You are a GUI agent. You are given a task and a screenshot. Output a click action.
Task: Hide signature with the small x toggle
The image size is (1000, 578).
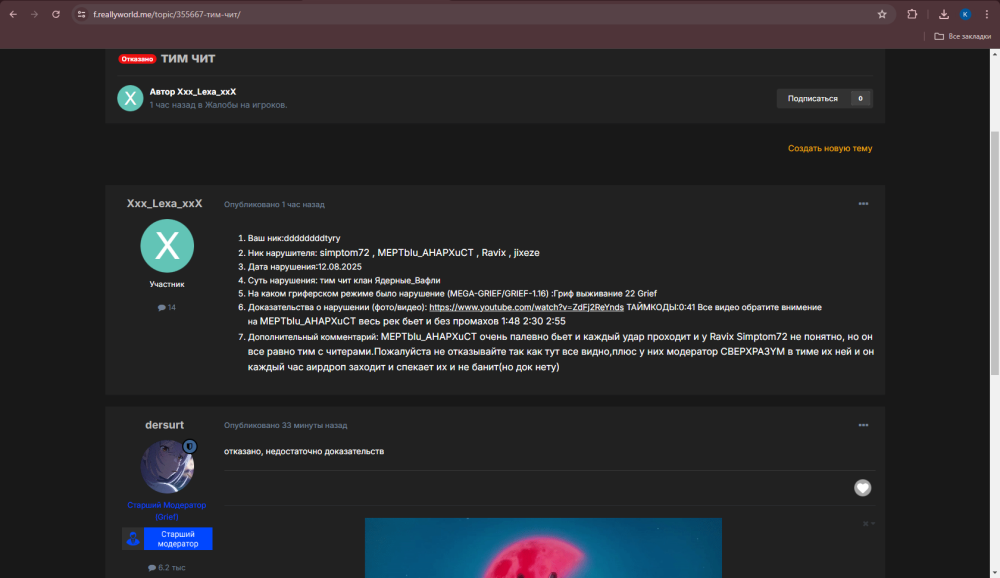tap(868, 524)
